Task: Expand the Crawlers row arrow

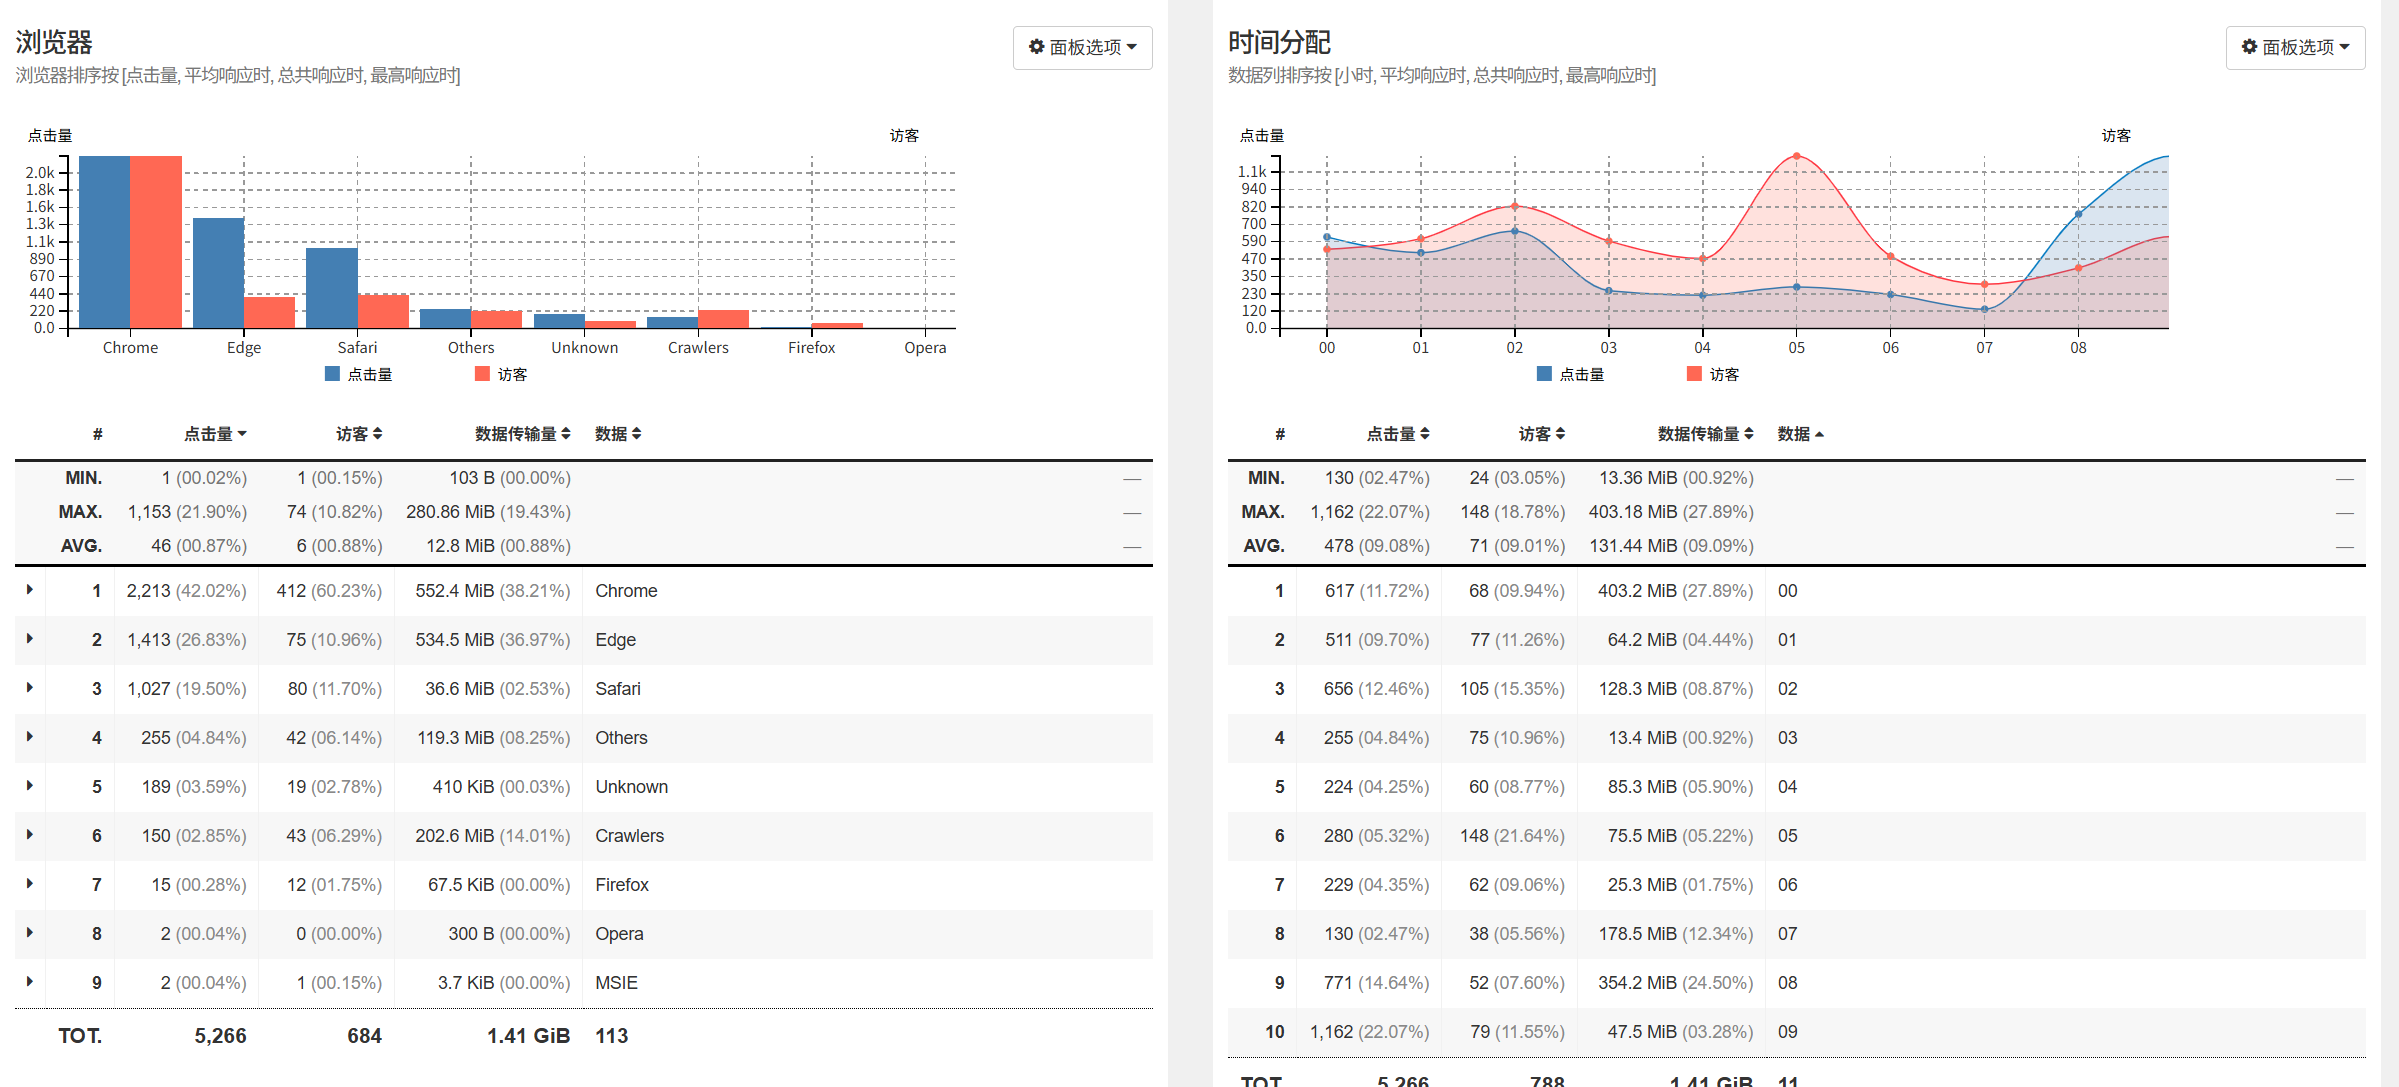Action: pyautogui.click(x=30, y=835)
